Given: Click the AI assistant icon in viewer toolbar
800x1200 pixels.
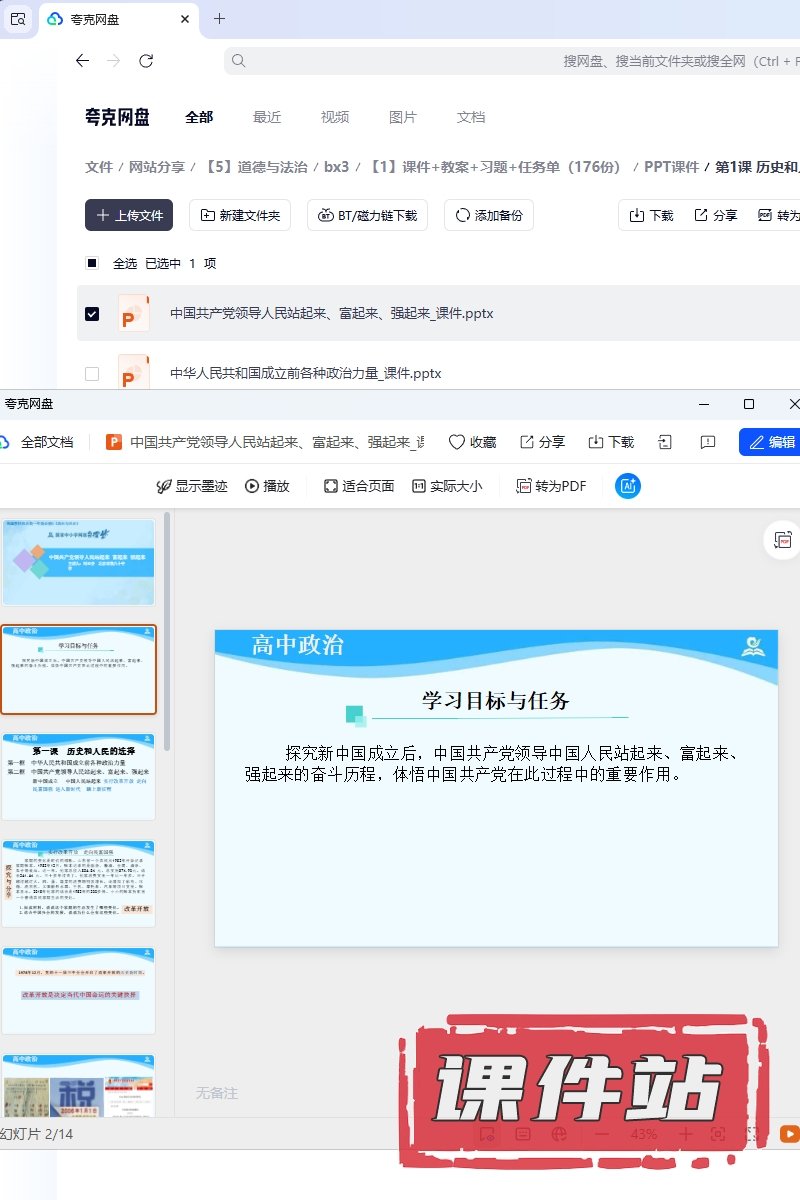Looking at the screenshot, I should (x=628, y=486).
